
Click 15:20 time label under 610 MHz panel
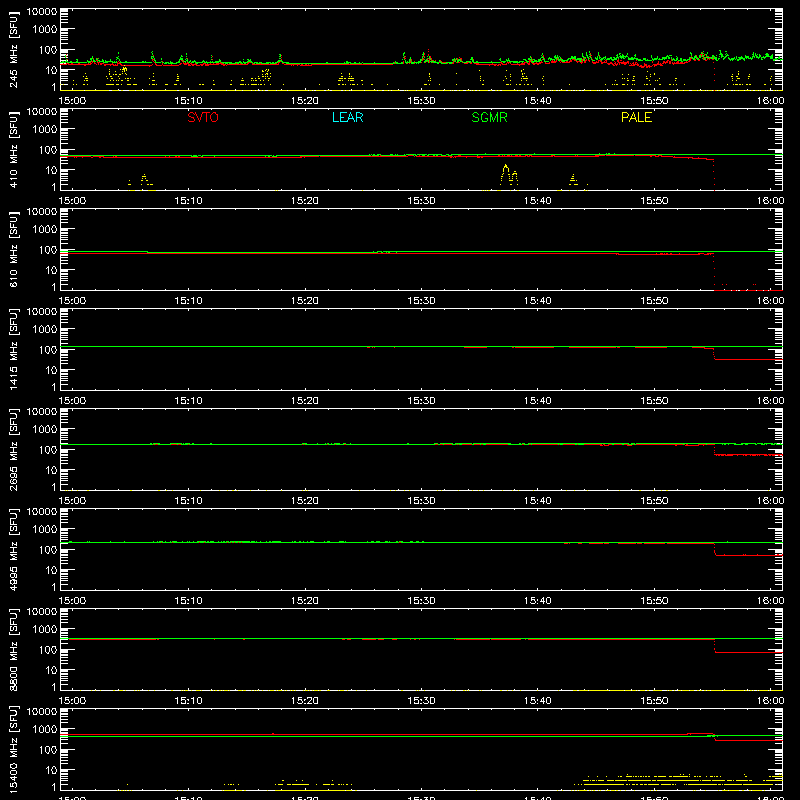(x=305, y=301)
